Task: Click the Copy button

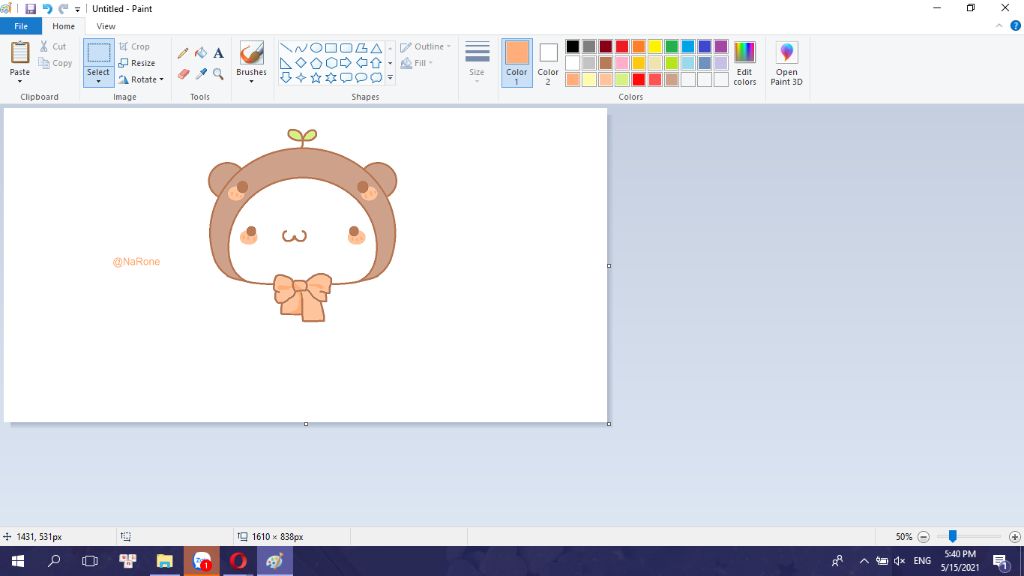Action: pos(56,63)
